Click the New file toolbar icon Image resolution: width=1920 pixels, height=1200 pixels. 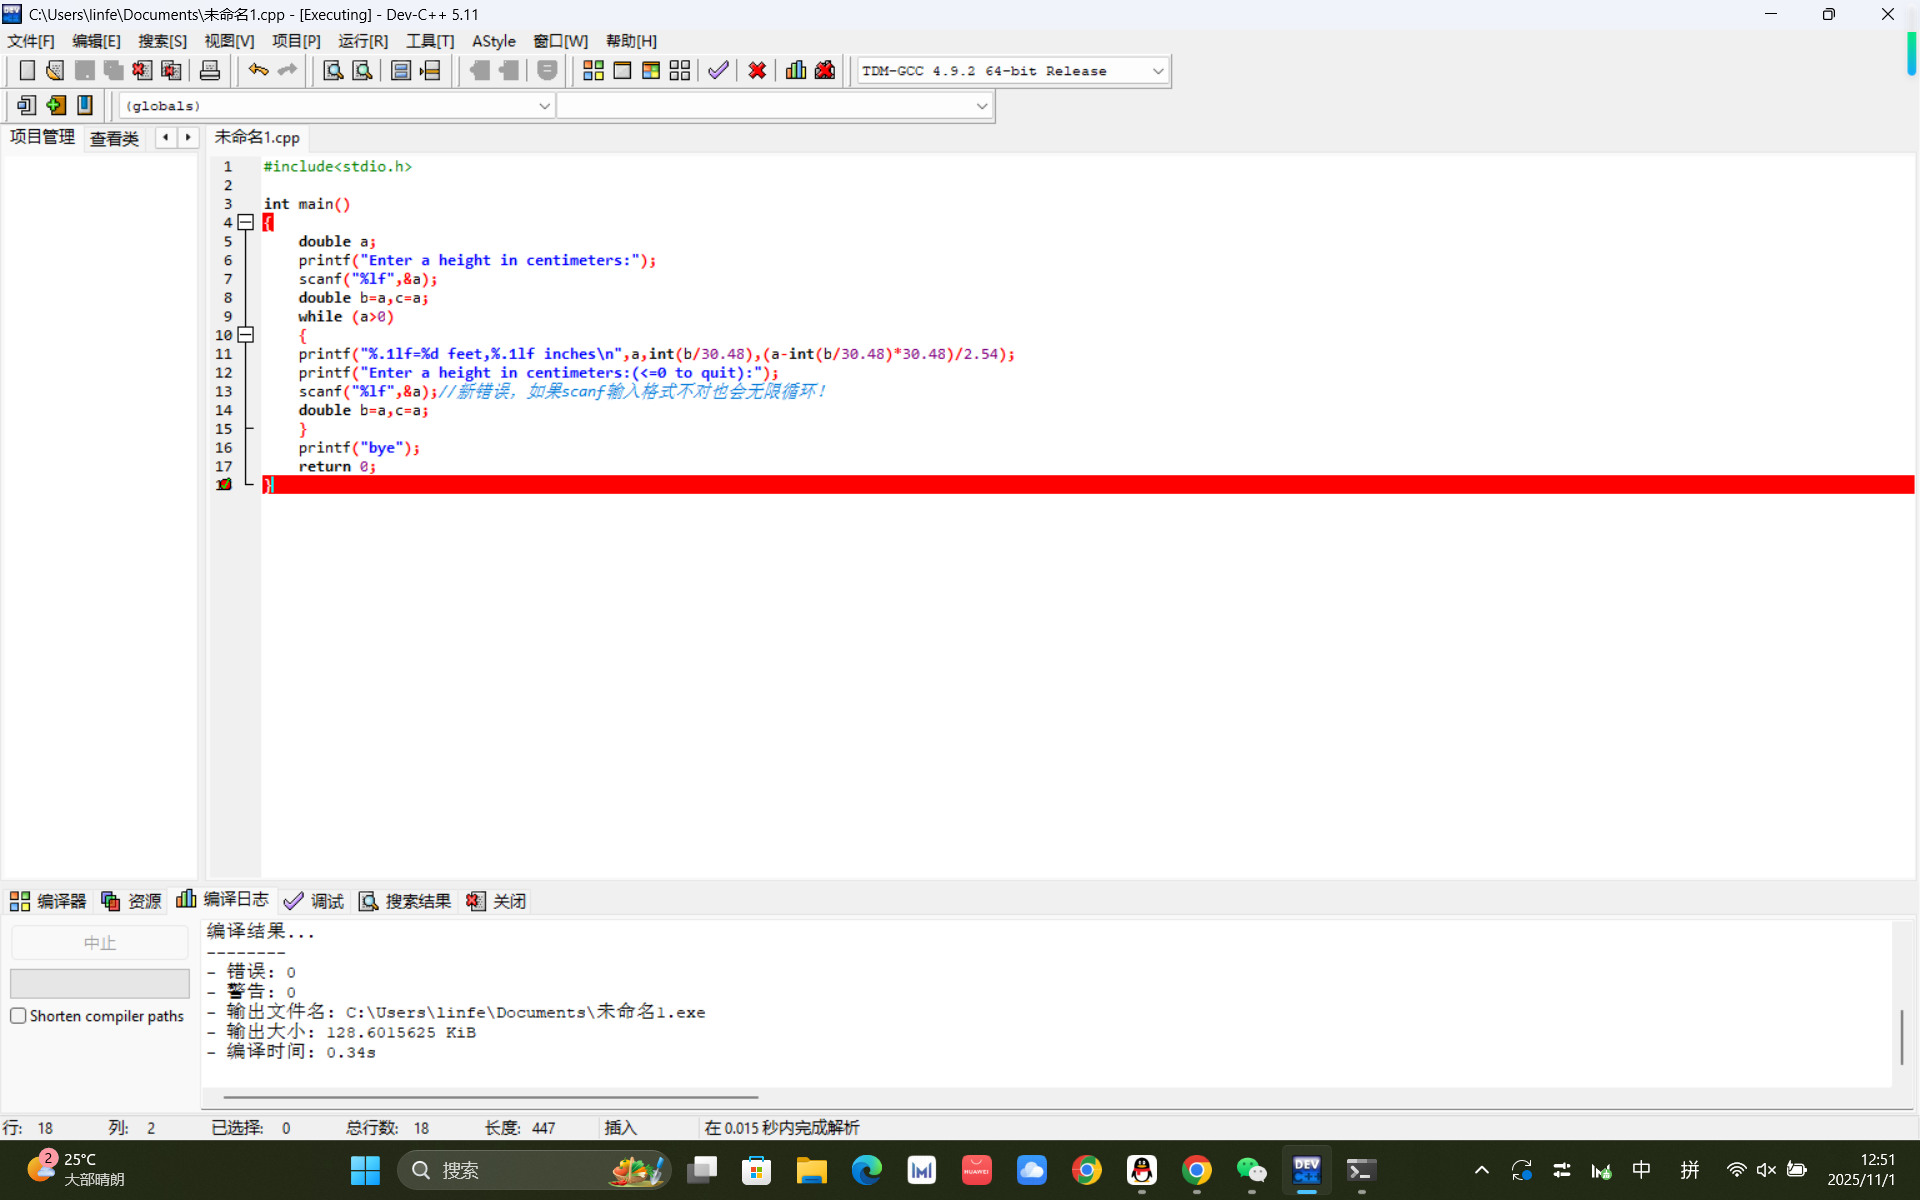pos(27,70)
